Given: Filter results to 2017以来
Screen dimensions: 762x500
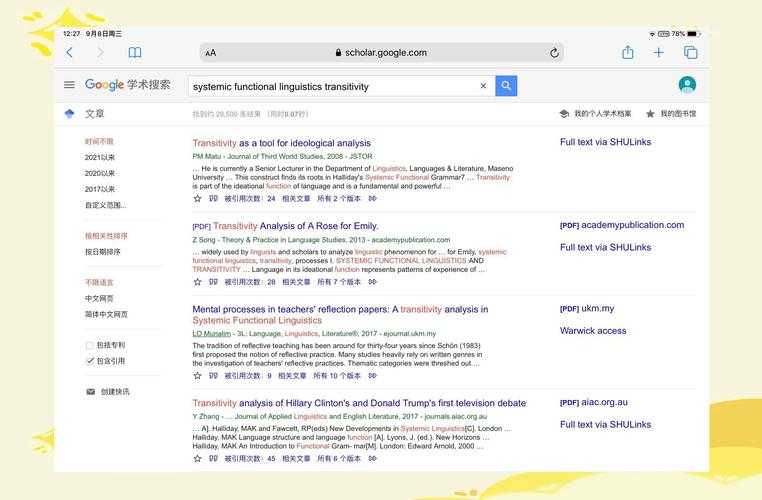Looking at the screenshot, I should click(x=100, y=189).
